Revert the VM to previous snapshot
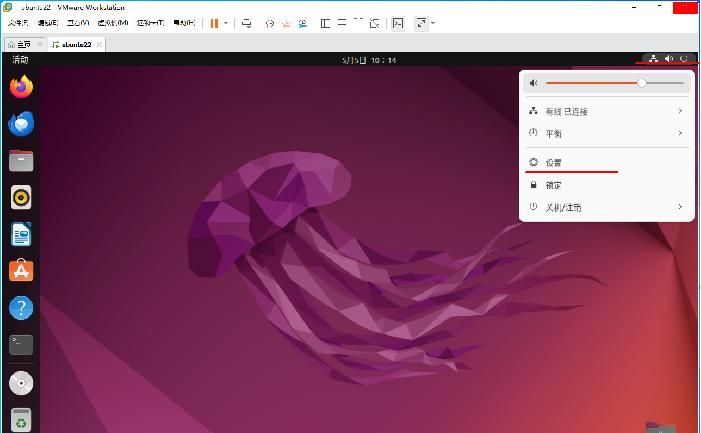This screenshot has width=701, height=433. point(286,23)
